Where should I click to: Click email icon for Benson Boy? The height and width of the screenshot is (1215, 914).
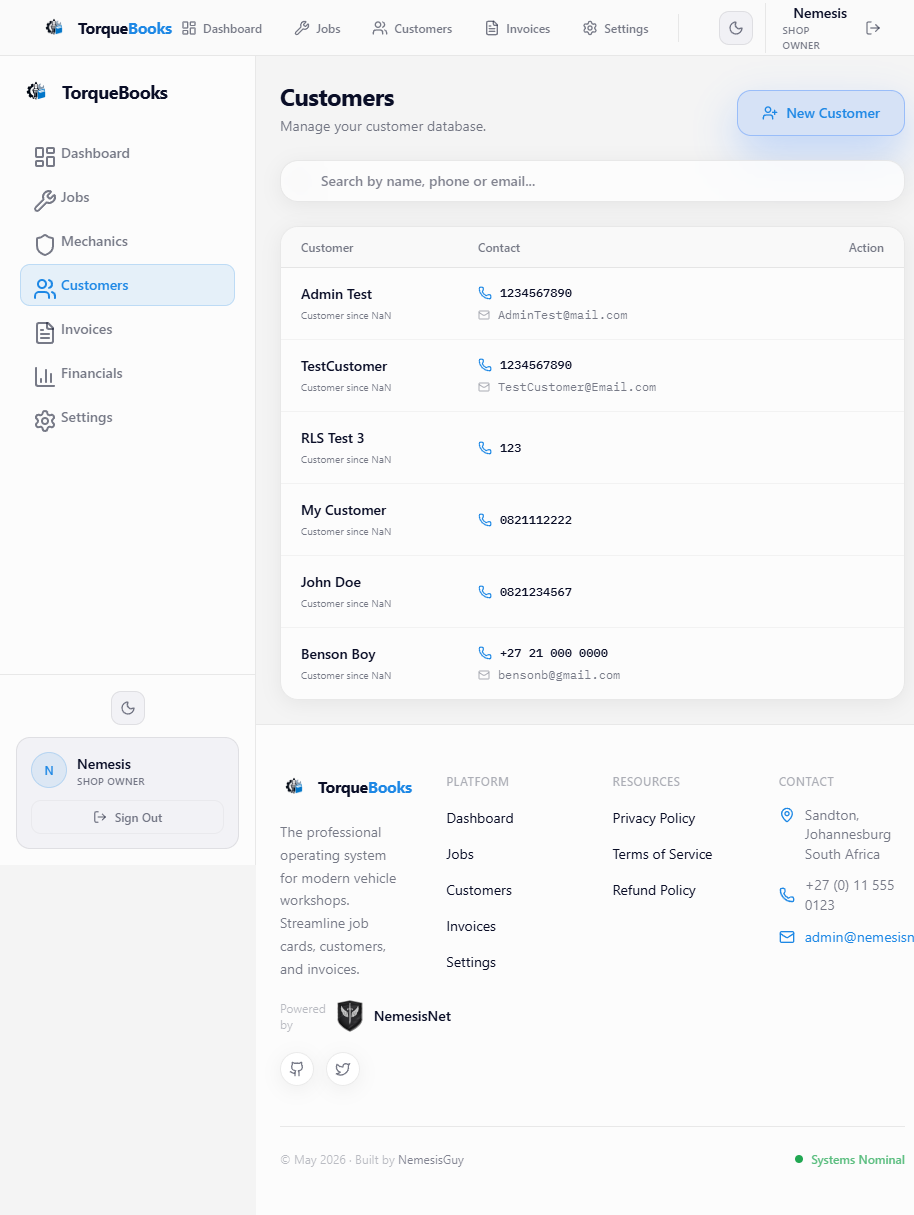484,675
